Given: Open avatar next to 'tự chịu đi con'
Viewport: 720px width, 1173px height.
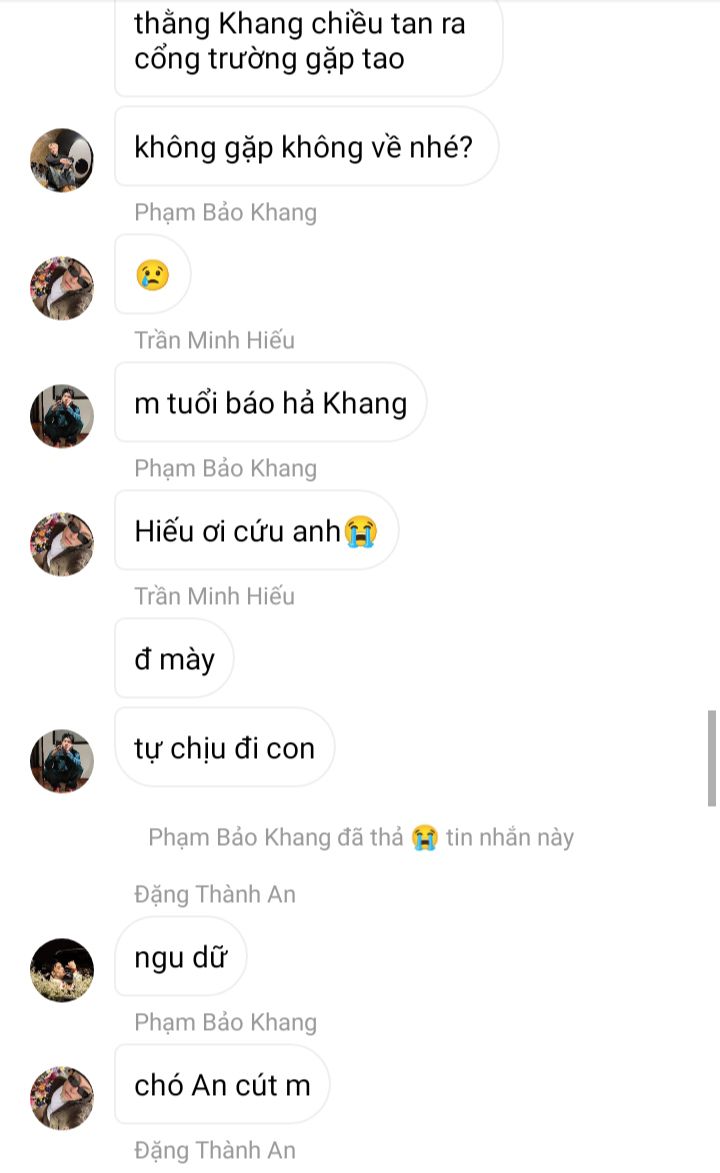Looking at the screenshot, I should 61,761.
